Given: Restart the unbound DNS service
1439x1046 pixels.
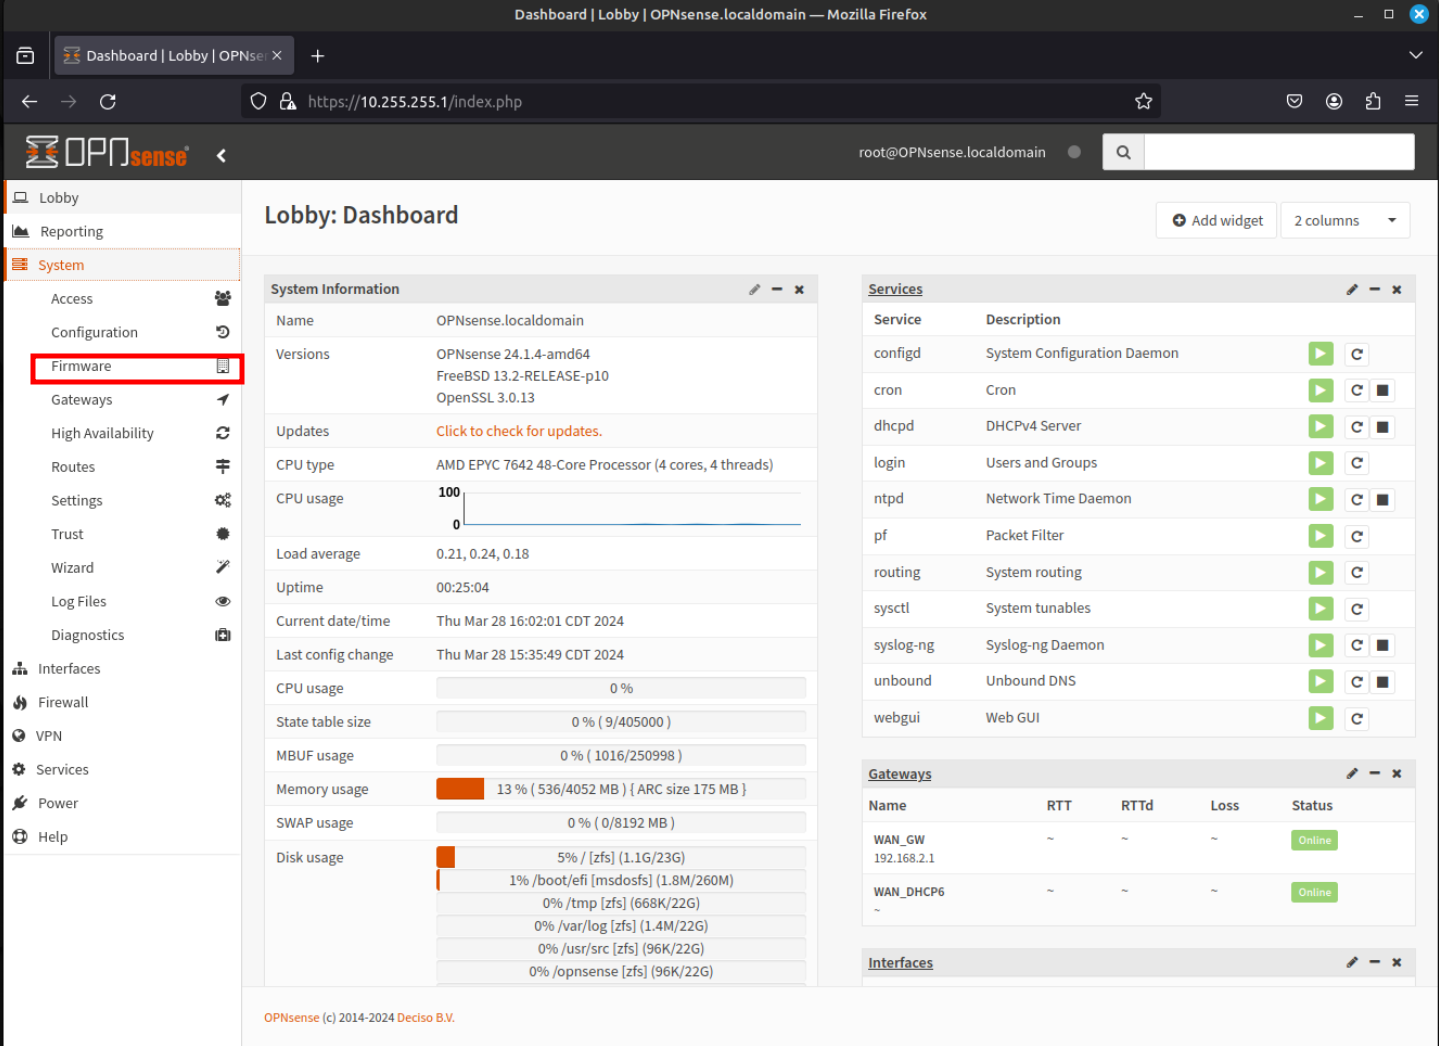Looking at the screenshot, I should [1357, 682].
